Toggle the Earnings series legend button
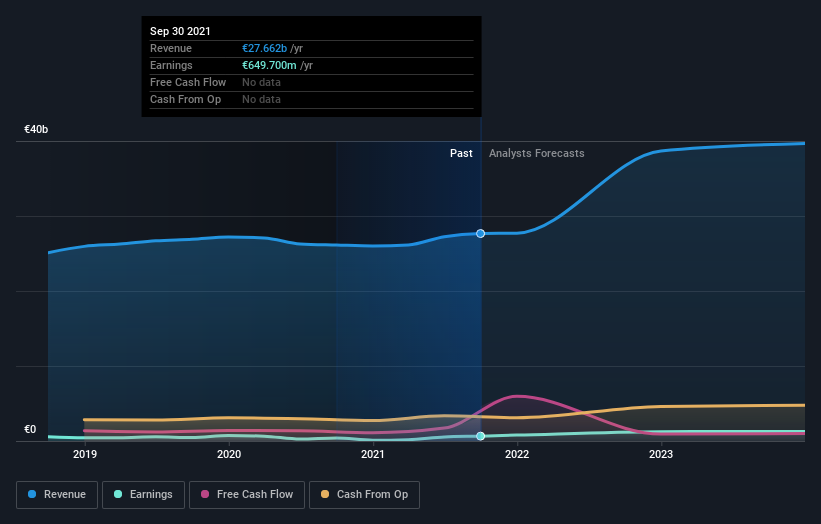 click(x=143, y=495)
